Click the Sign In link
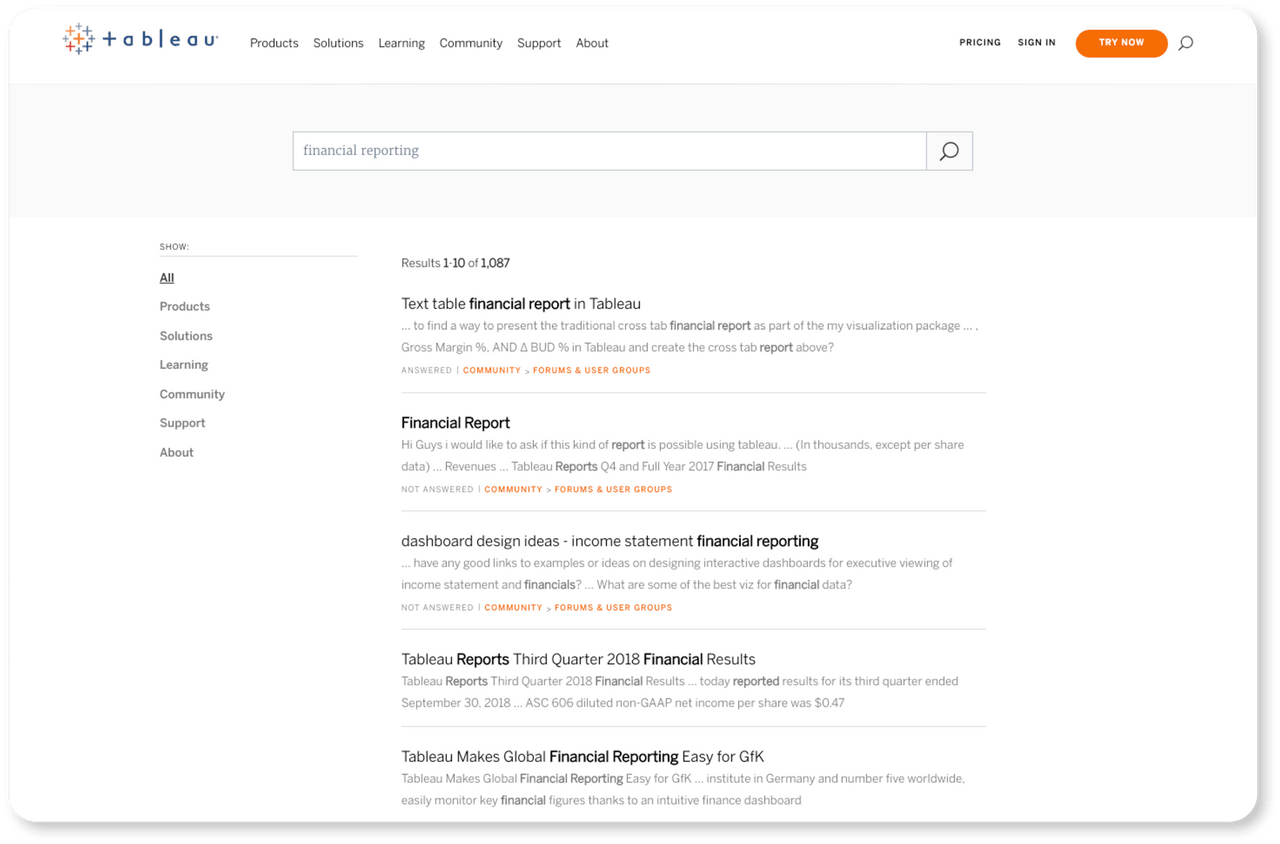 1036,43
